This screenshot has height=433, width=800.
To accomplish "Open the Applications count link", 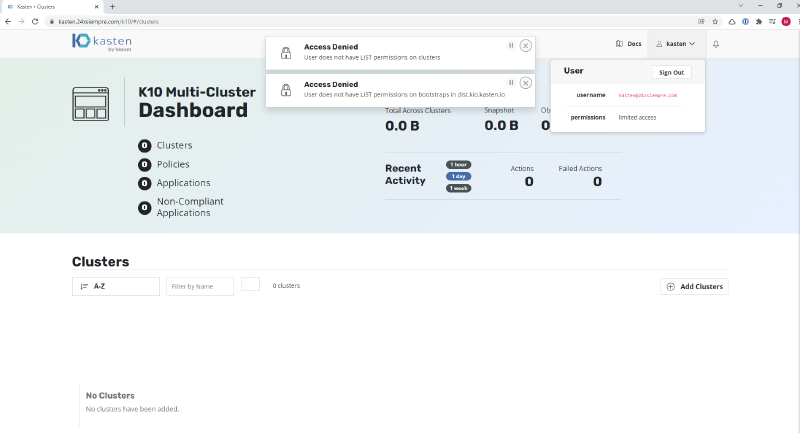I will (x=174, y=183).
